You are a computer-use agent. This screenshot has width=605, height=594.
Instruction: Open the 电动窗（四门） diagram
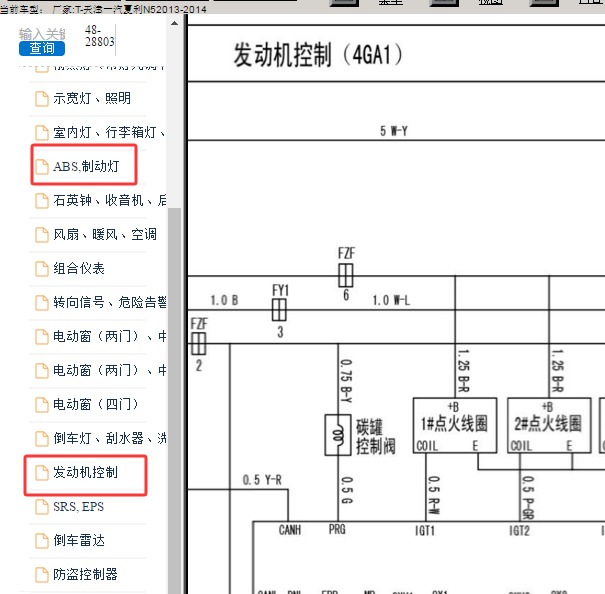tap(96, 404)
